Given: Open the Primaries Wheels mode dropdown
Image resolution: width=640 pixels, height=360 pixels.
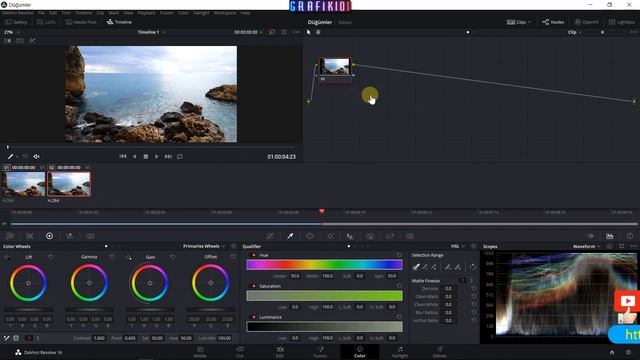Looking at the screenshot, I should 204,246.
